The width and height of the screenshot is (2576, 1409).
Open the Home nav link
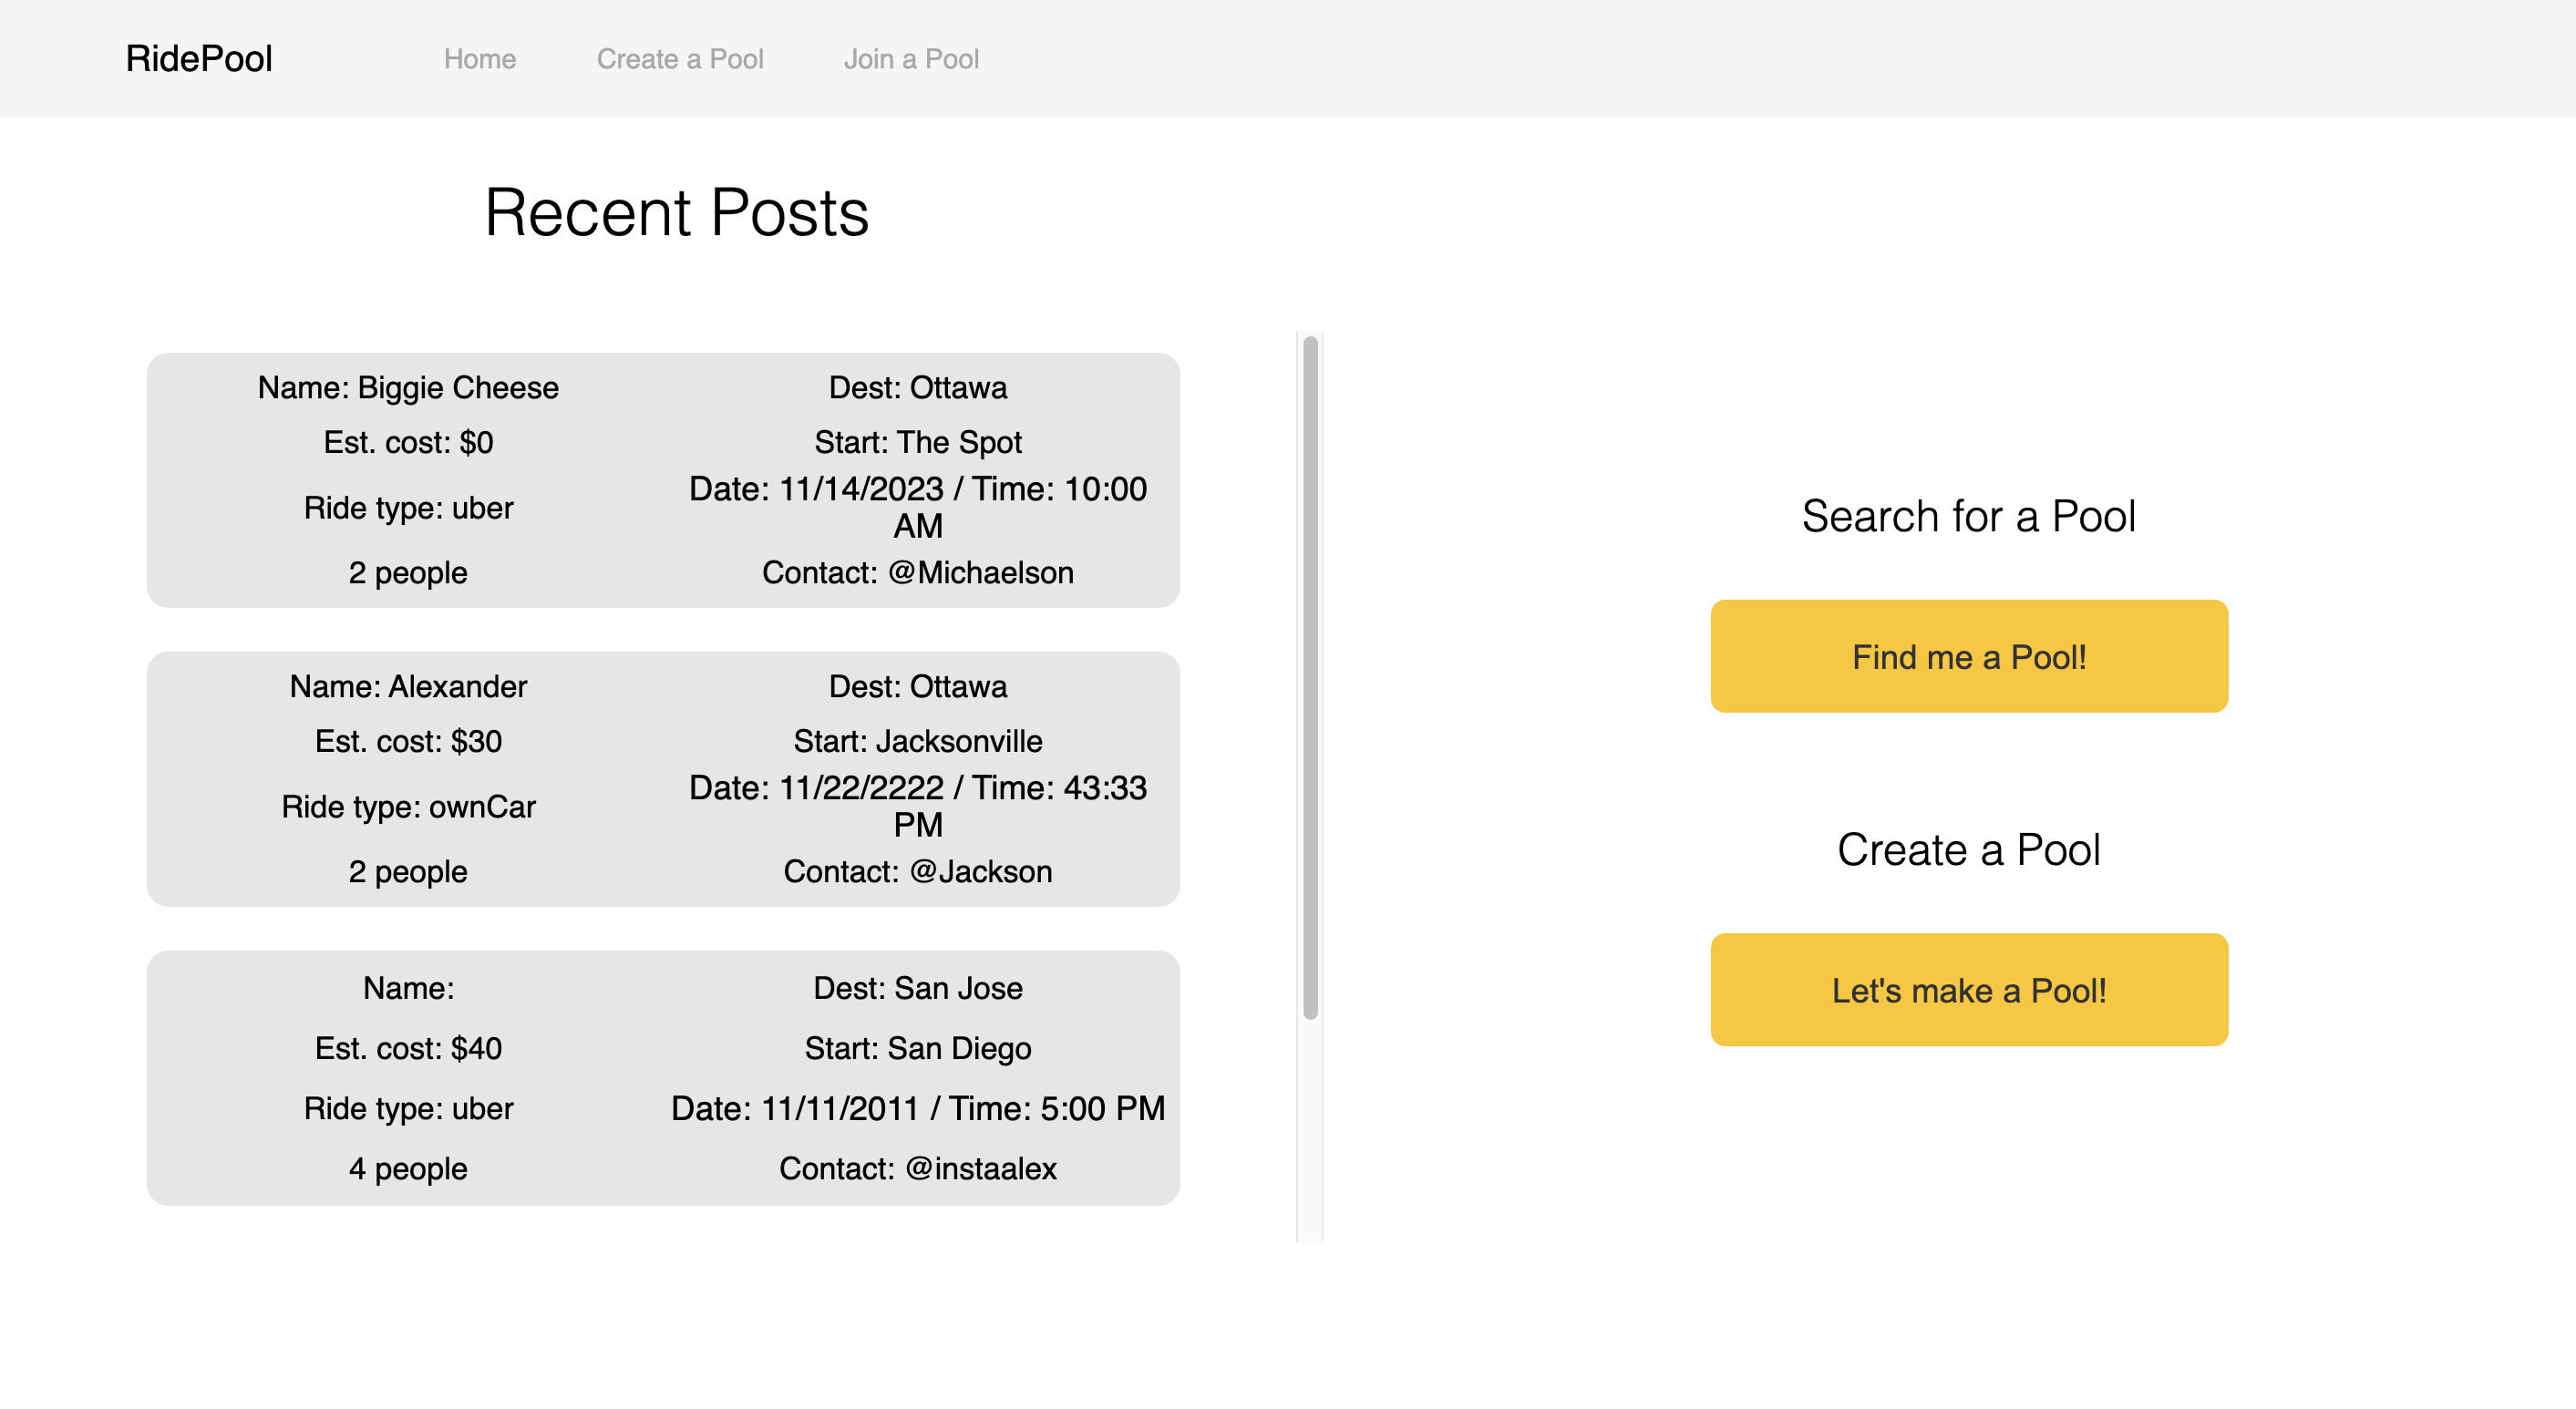(479, 59)
